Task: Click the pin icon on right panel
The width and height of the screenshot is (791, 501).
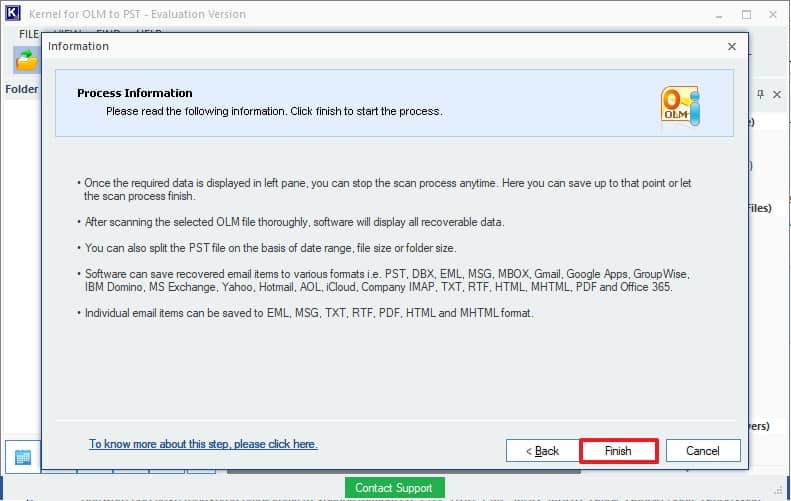Action: [x=760, y=94]
